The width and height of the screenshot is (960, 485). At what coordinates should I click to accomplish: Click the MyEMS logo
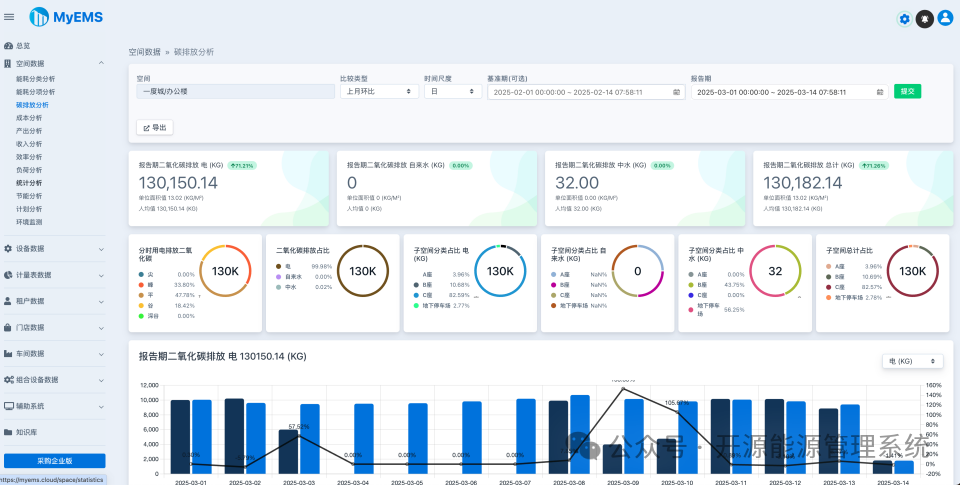coord(66,17)
